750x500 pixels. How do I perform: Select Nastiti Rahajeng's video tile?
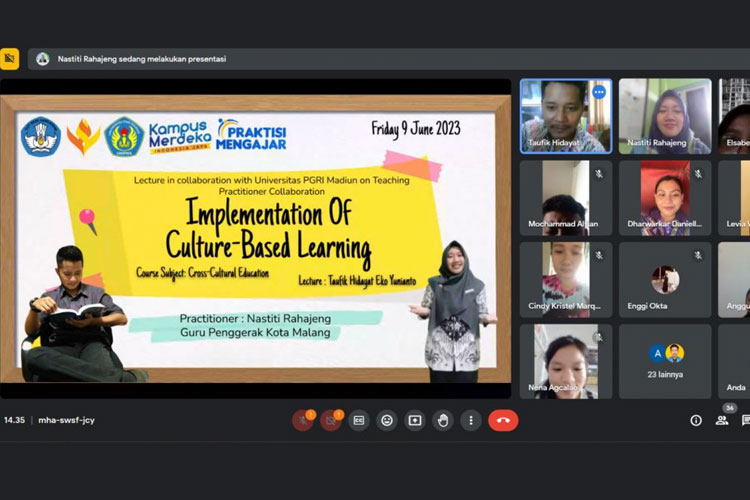point(665,116)
